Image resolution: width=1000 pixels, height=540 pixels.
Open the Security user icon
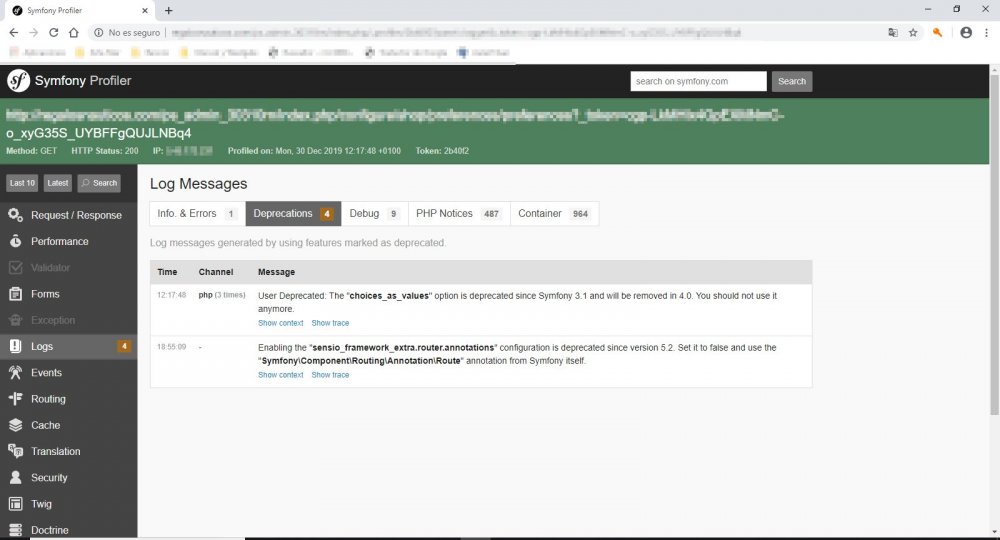tap(16, 478)
